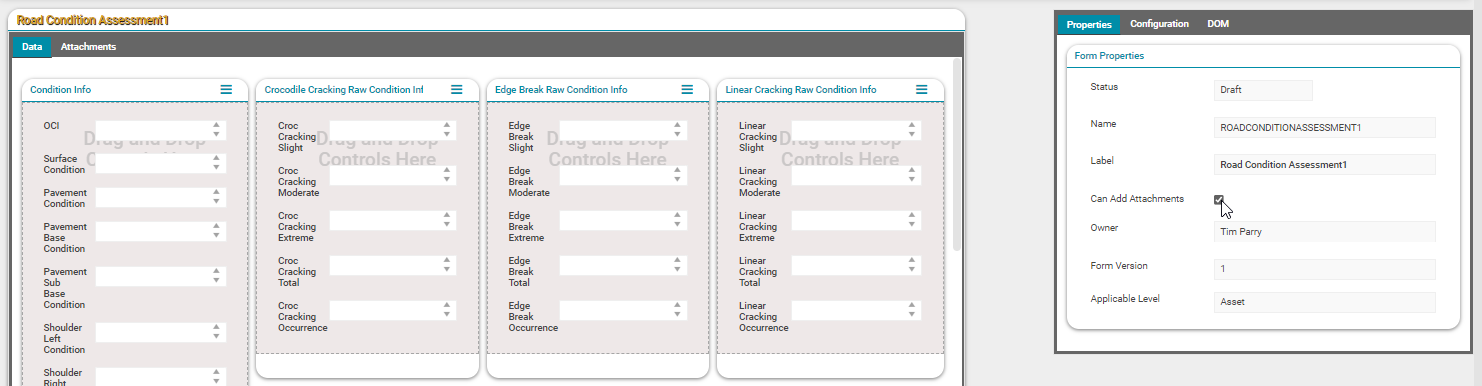Click the form Label input field
Image resolution: width=1482 pixels, height=386 pixels.
click(x=1324, y=164)
